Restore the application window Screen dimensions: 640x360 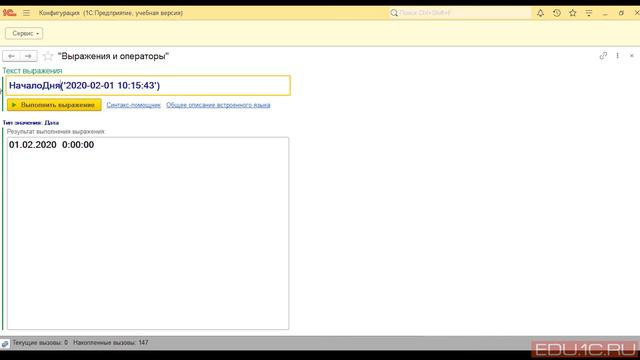click(621, 13)
